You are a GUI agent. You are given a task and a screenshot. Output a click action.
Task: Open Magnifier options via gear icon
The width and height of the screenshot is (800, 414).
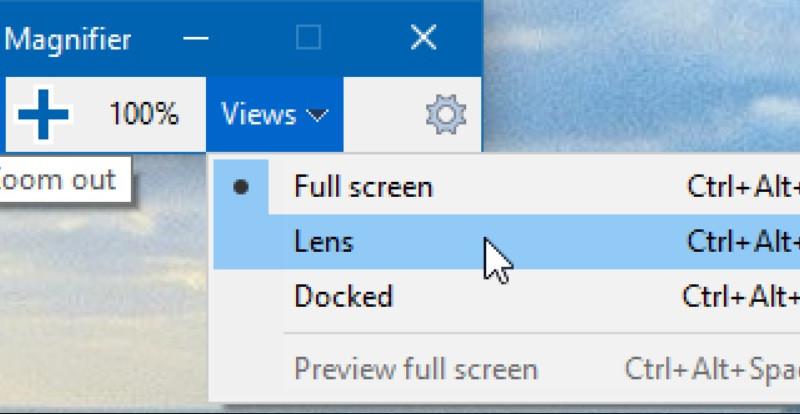coord(446,114)
